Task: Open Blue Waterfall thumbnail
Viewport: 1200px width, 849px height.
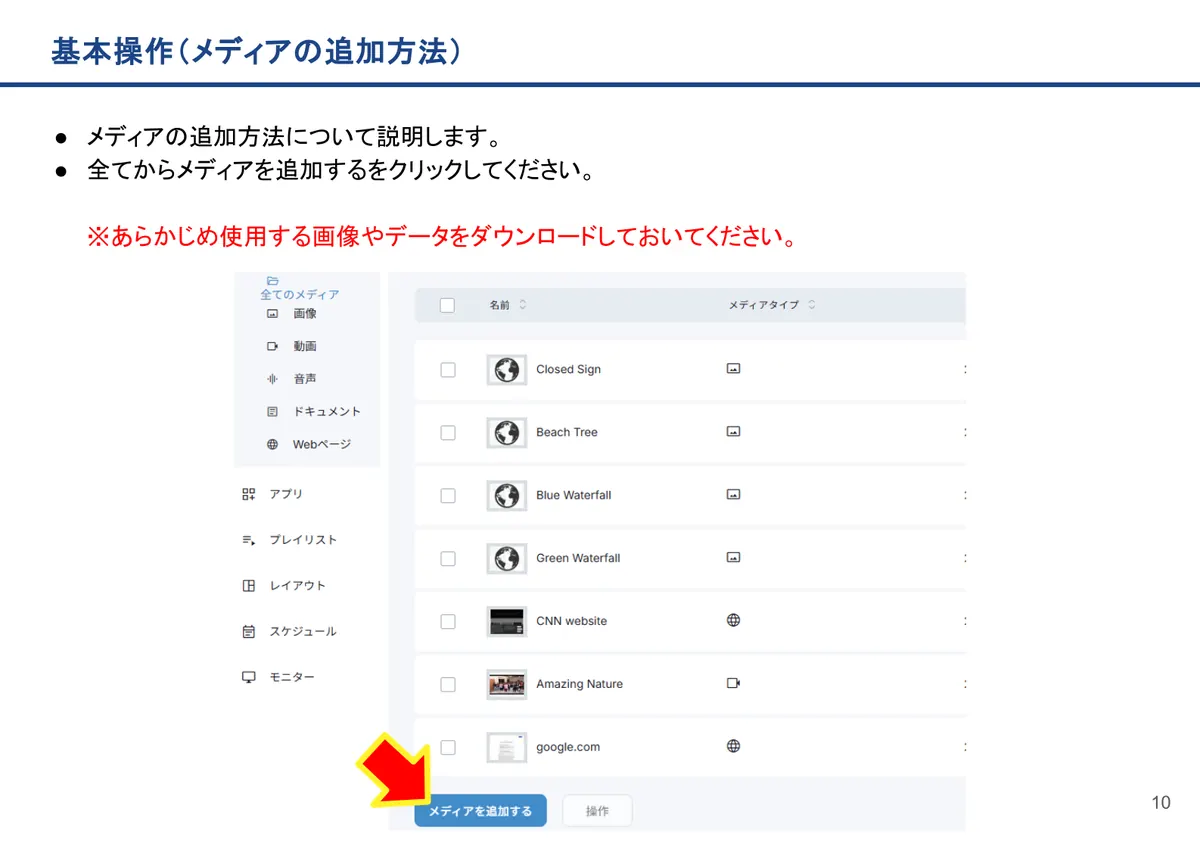Action: click(507, 496)
